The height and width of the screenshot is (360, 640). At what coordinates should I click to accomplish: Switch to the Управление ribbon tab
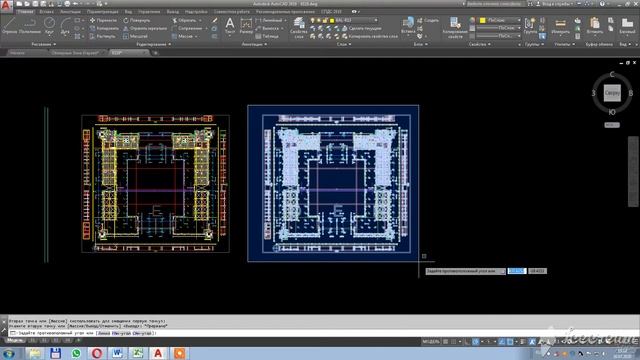tap(149, 12)
